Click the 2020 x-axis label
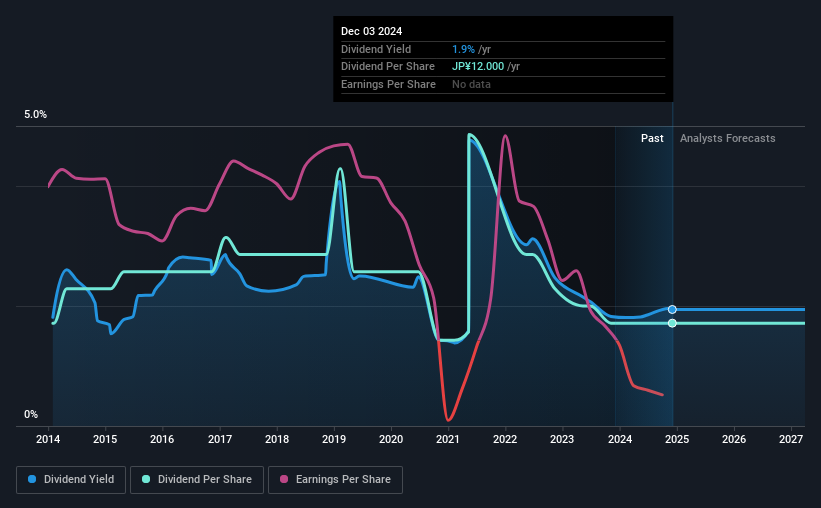This screenshot has height=508, width=821. 391,439
